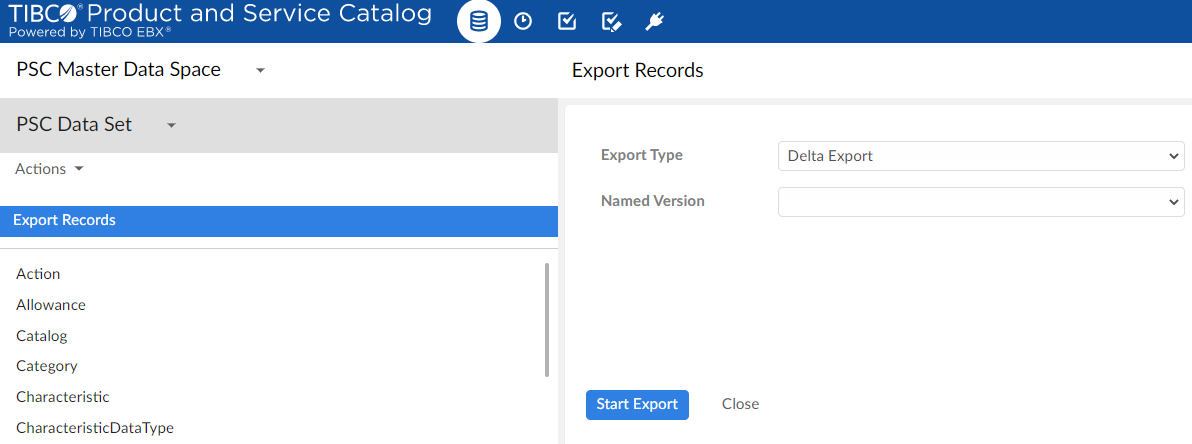Click the Start Export button
The width and height of the screenshot is (1192, 444).
click(637, 405)
